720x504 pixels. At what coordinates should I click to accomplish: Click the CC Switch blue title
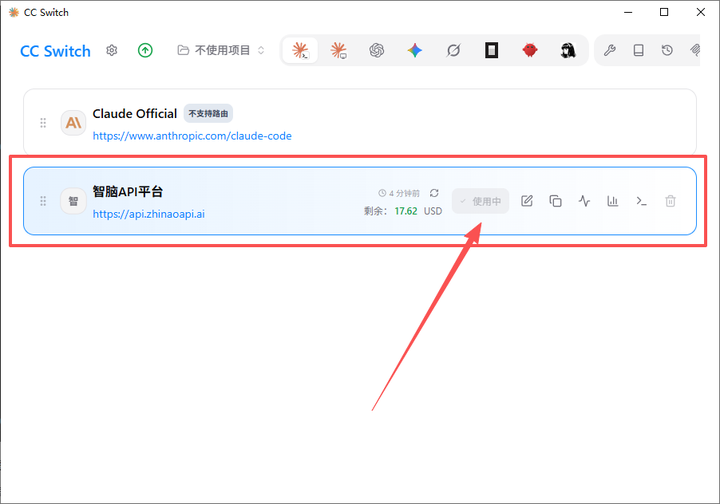[x=56, y=51]
